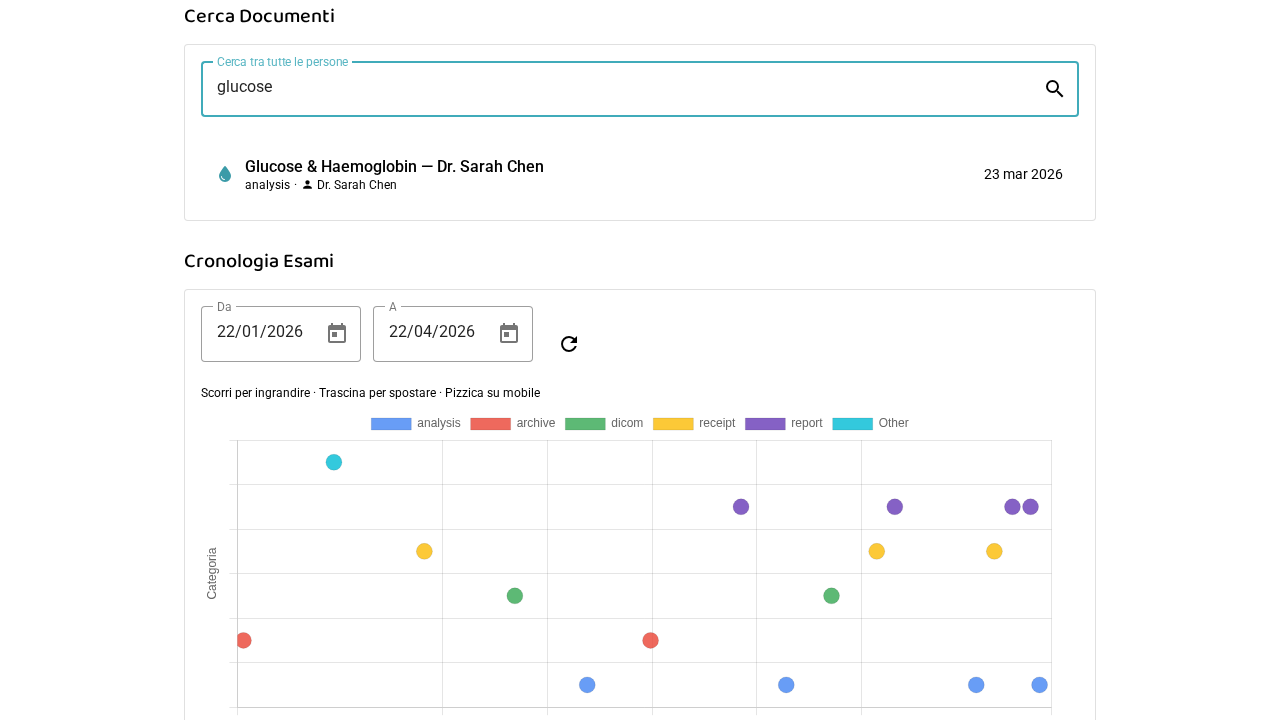The width and height of the screenshot is (1280, 720).
Task: Toggle the Other legend series
Action: pyautogui.click(x=870, y=424)
